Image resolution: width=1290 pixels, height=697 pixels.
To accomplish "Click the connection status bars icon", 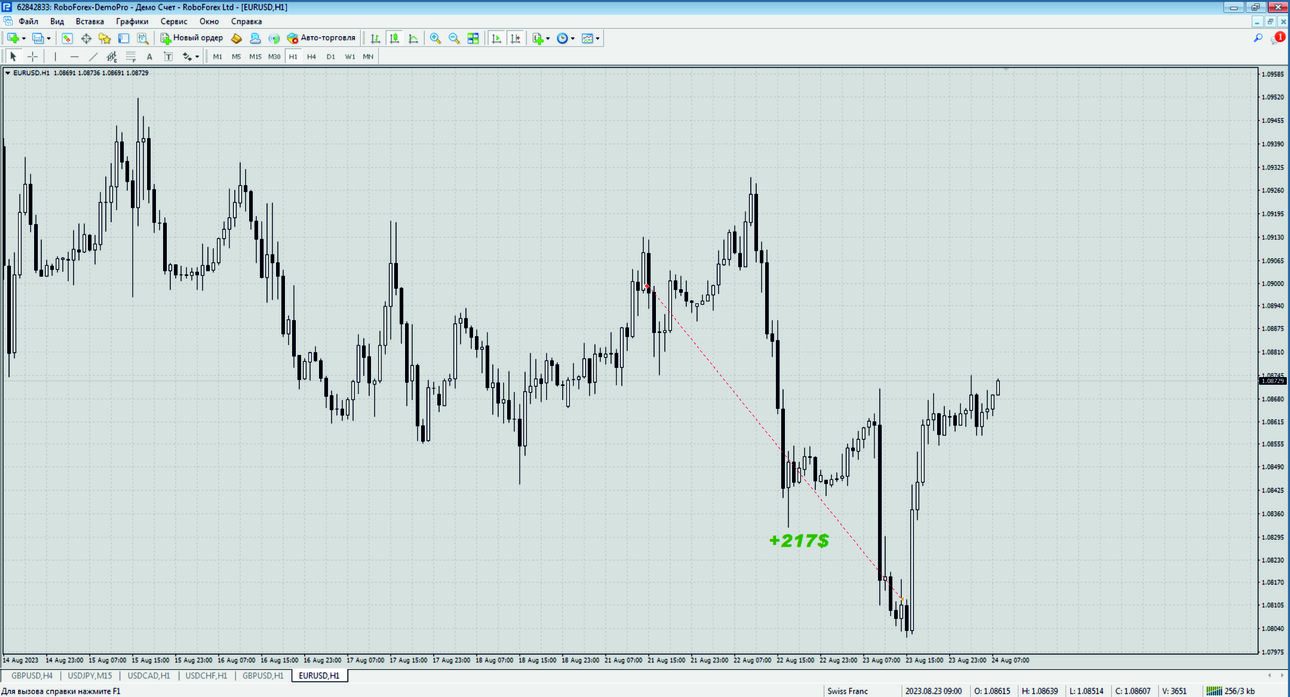I will (1214, 691).
